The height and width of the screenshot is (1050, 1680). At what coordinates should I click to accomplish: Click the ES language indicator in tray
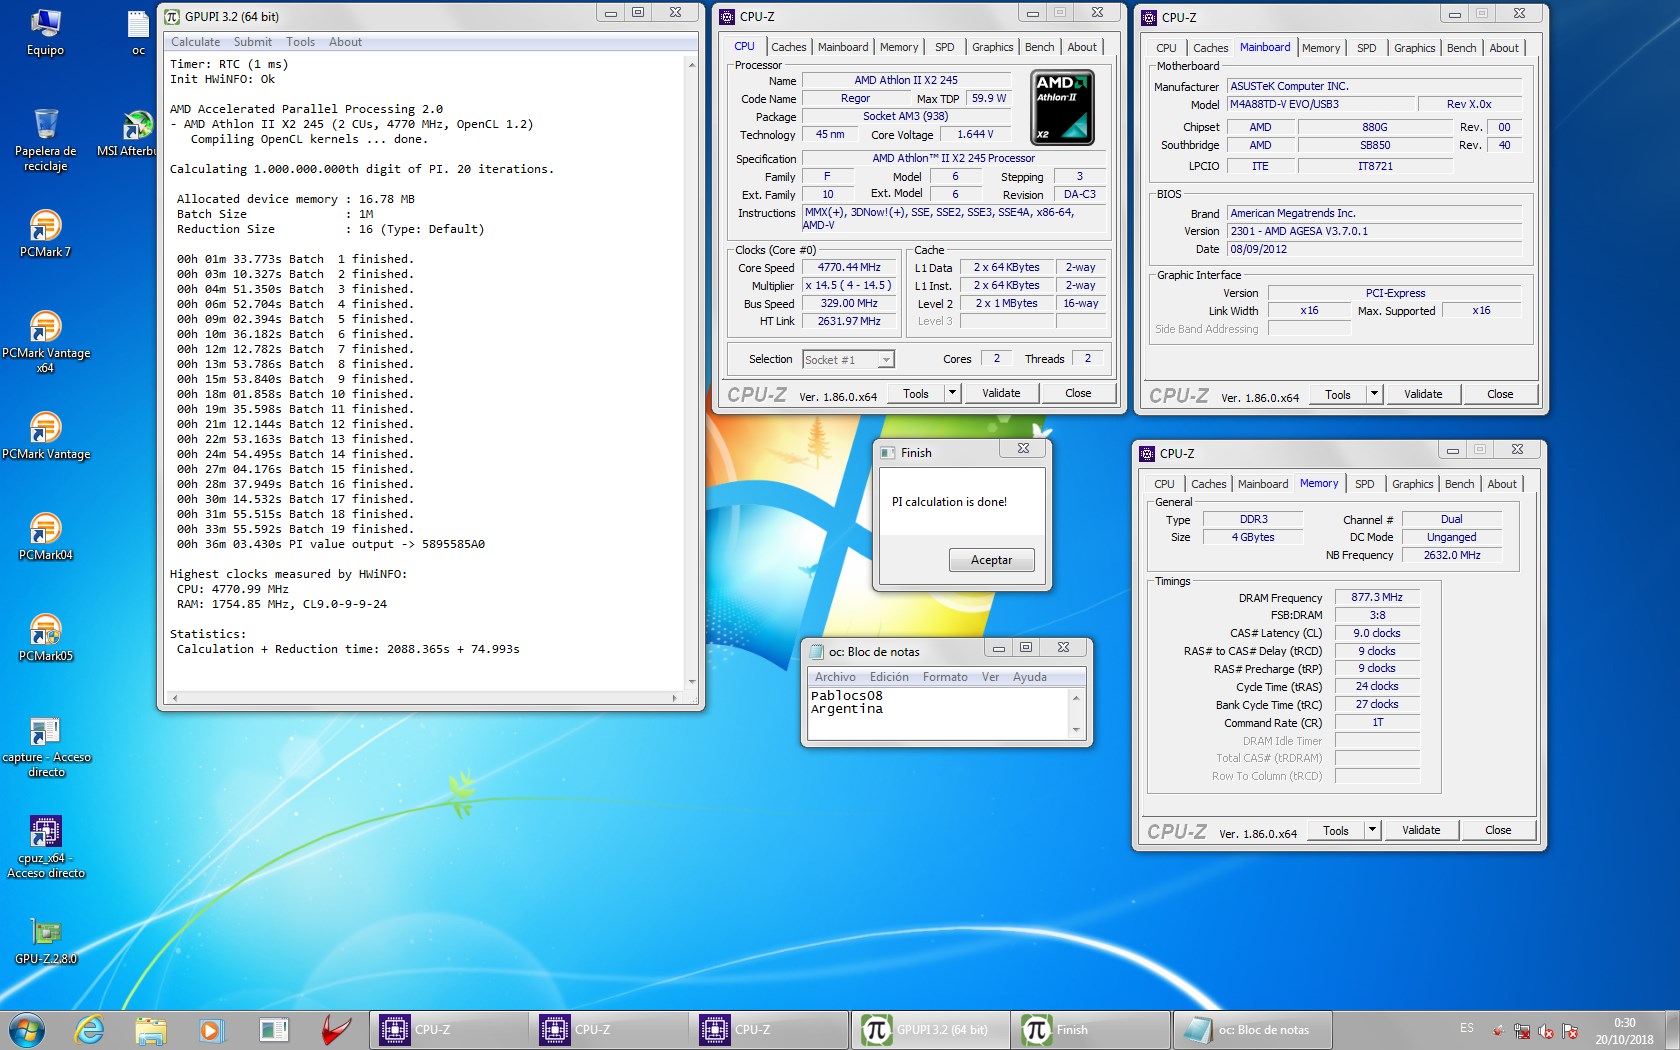(x=1466, y=1028)
